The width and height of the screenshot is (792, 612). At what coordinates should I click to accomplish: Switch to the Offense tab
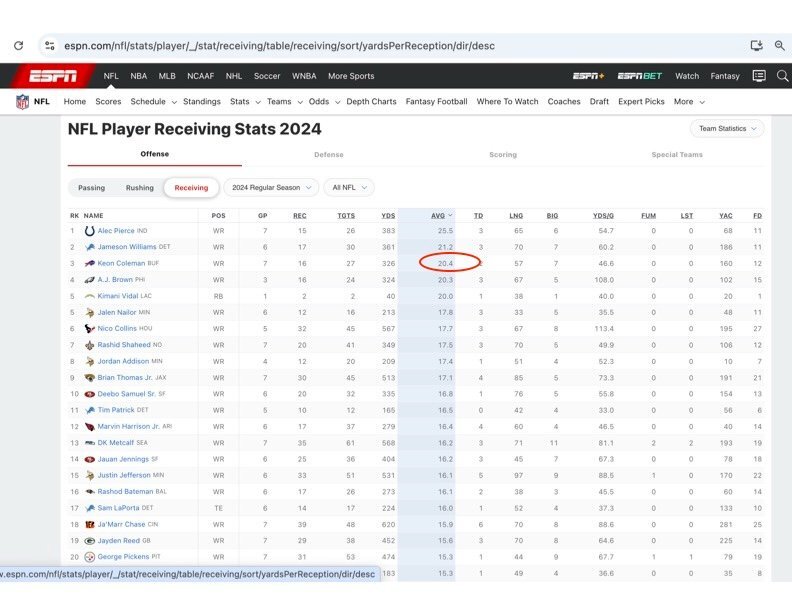pyautogui.click(x=155, y=154)
